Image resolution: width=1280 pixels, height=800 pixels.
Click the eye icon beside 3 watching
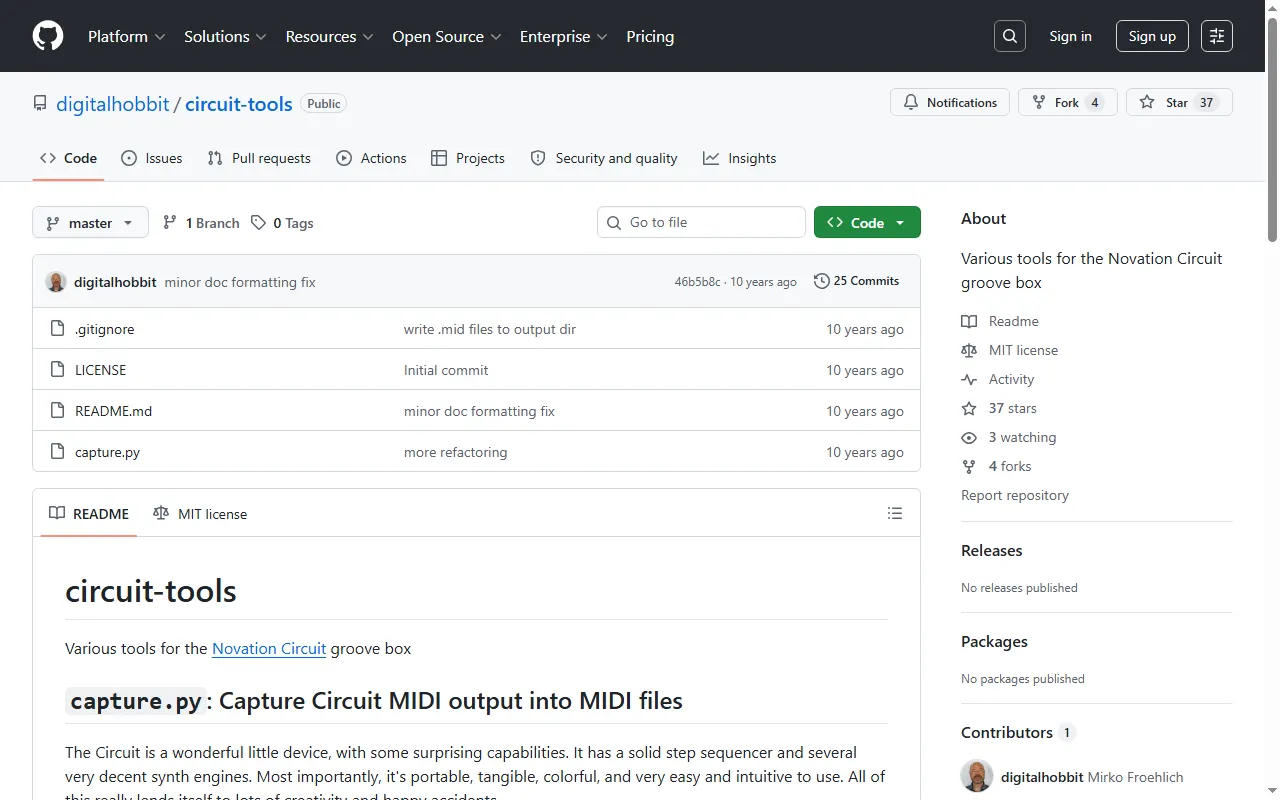point(969,437)
